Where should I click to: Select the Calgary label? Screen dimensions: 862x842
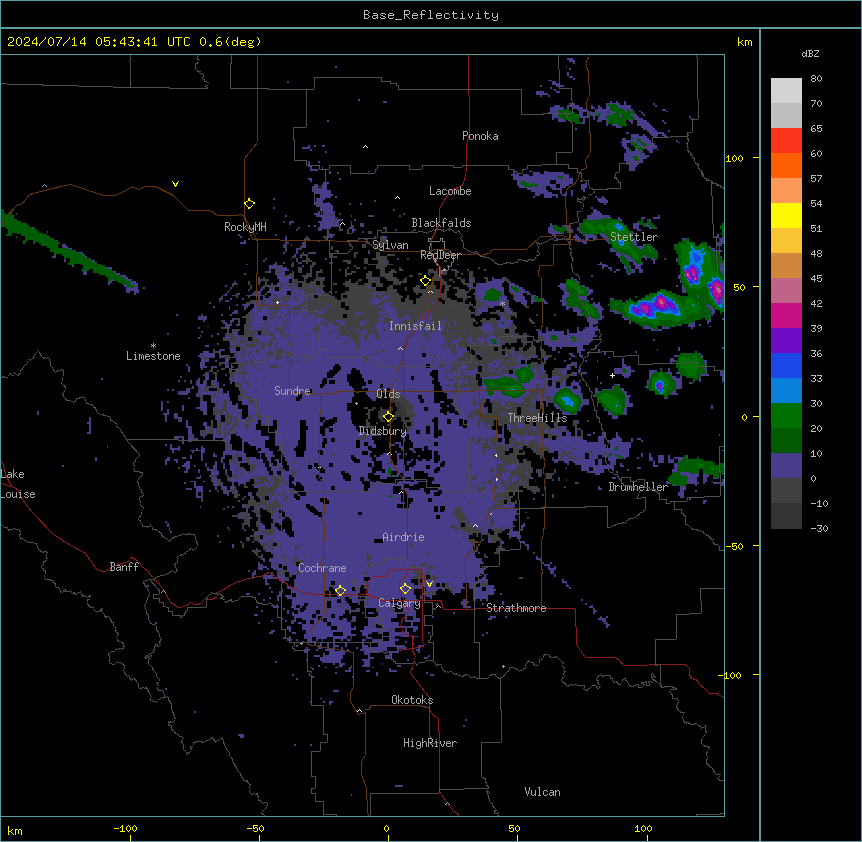399,603
